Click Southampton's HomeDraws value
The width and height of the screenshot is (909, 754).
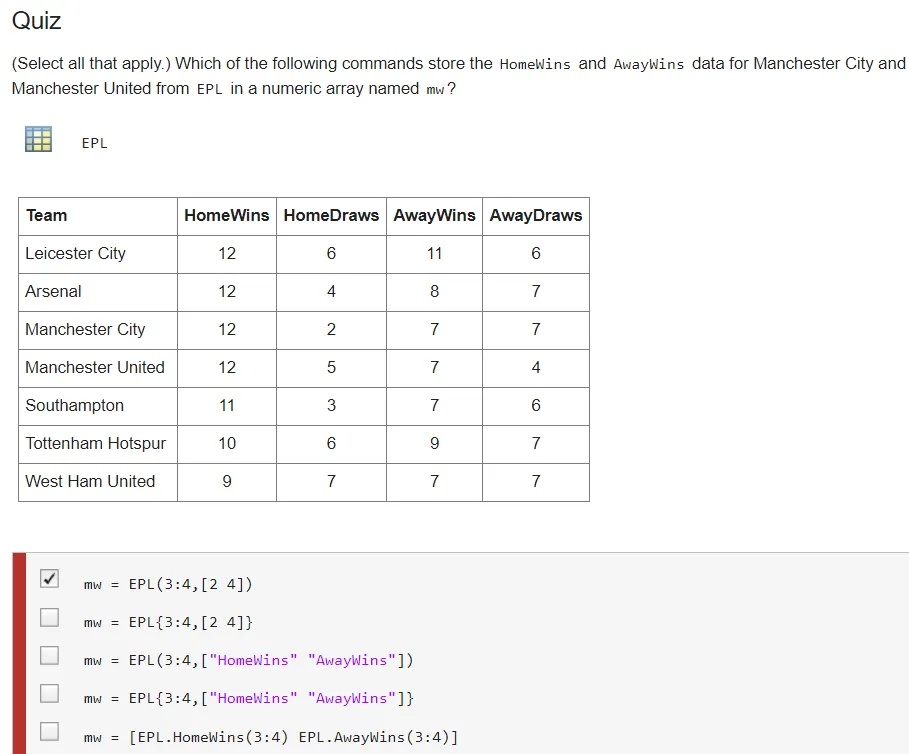(x=331, y=405)
